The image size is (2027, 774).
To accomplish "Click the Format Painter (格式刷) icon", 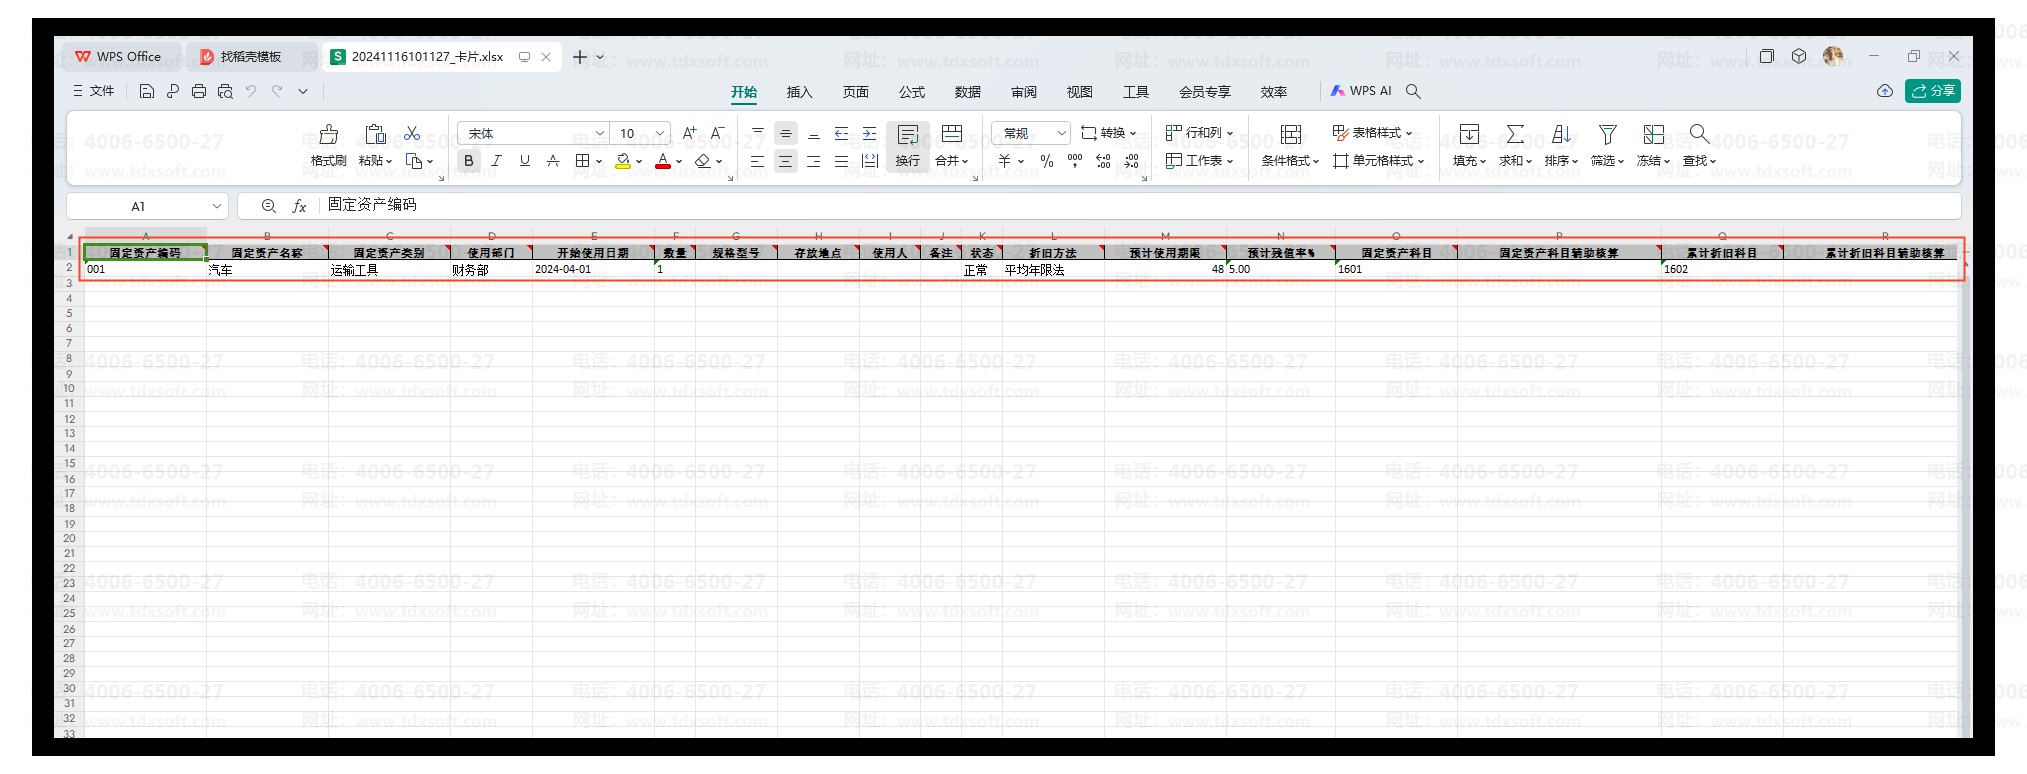I will point(328,135).
